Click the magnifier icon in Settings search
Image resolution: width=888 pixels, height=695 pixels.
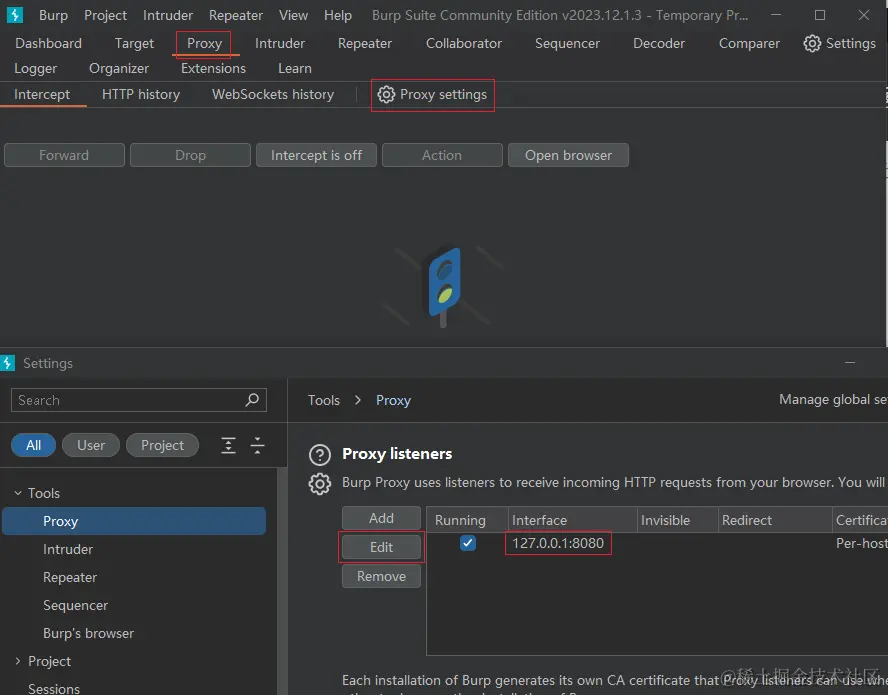tap(252, 400)
